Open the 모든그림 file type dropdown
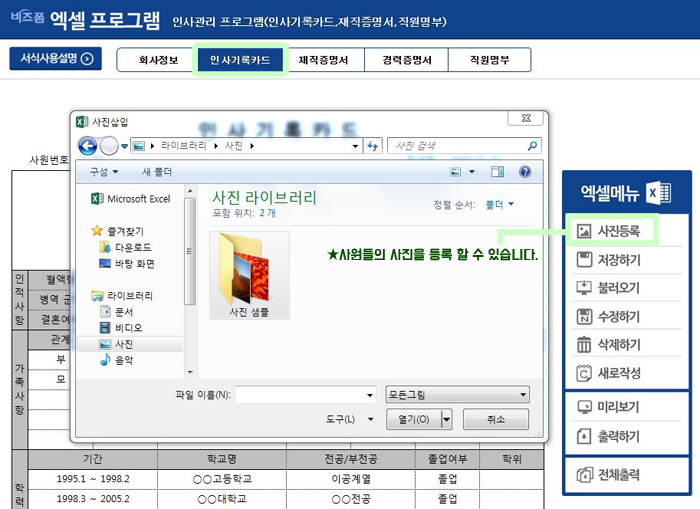 pos(457,395)
